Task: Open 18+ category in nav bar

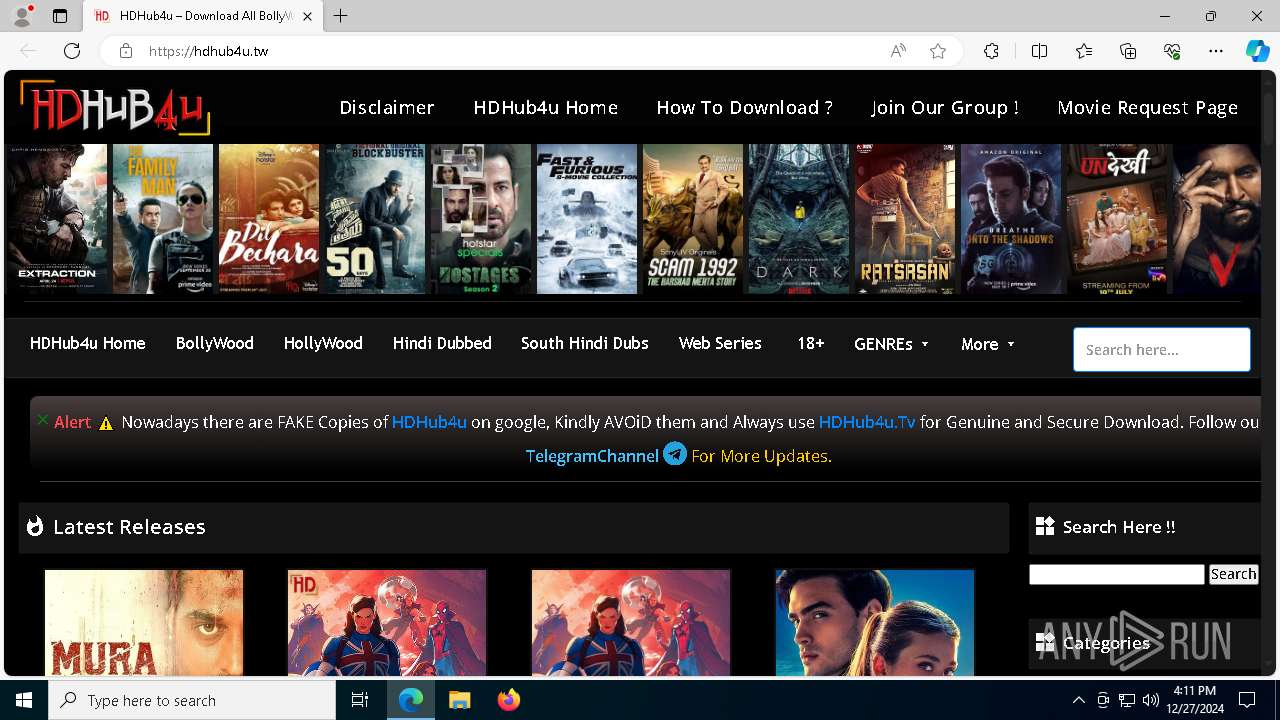Action: tap(811, 343)
